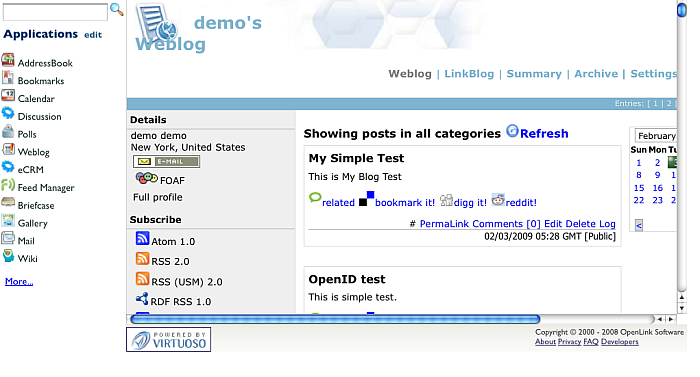Open the February month dropdown
Viewport: 700px width, 377px height.
(x=655, y=135)
